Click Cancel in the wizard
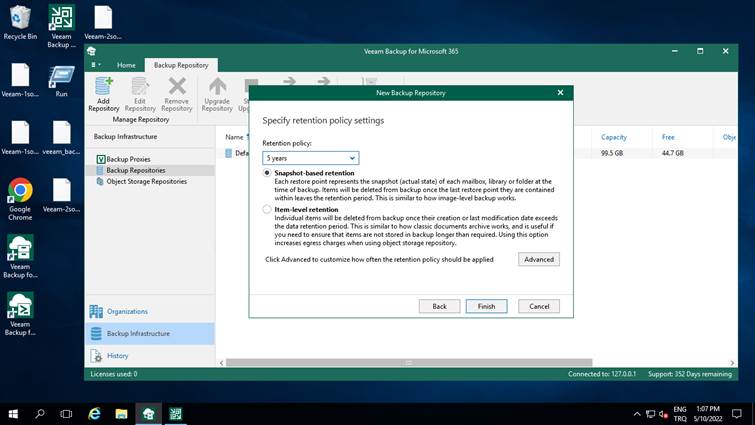The height and width of the screenshot is (425, 755). pos(539,306)
